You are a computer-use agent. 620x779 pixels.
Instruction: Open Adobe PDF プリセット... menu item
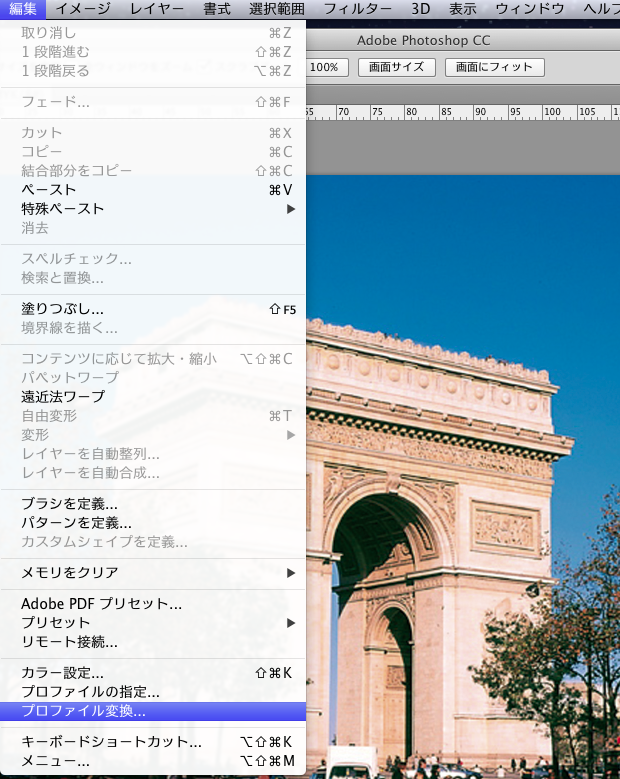tap(153, 604)
